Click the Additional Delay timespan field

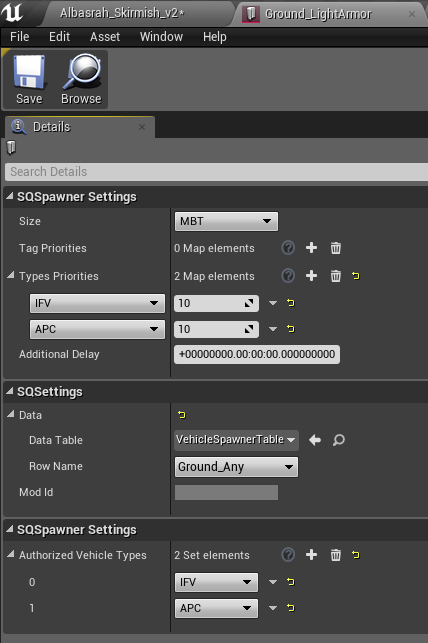pos(257,354)
